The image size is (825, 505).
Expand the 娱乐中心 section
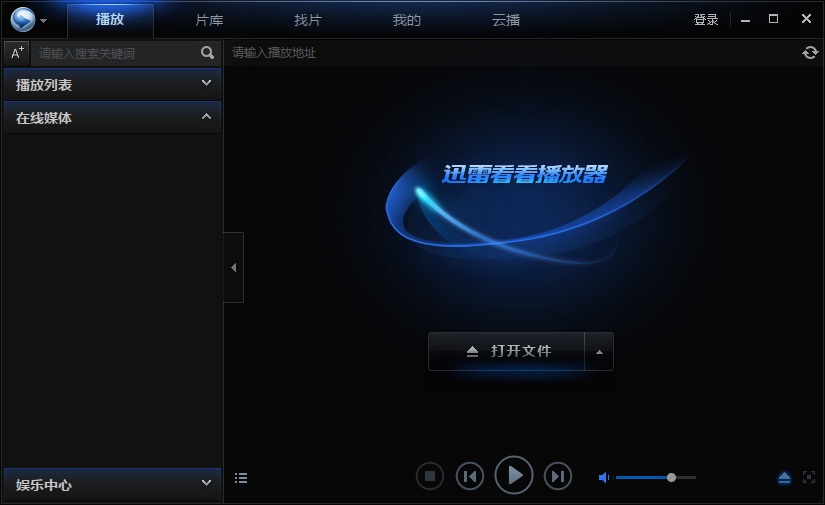tap(112, 484)
